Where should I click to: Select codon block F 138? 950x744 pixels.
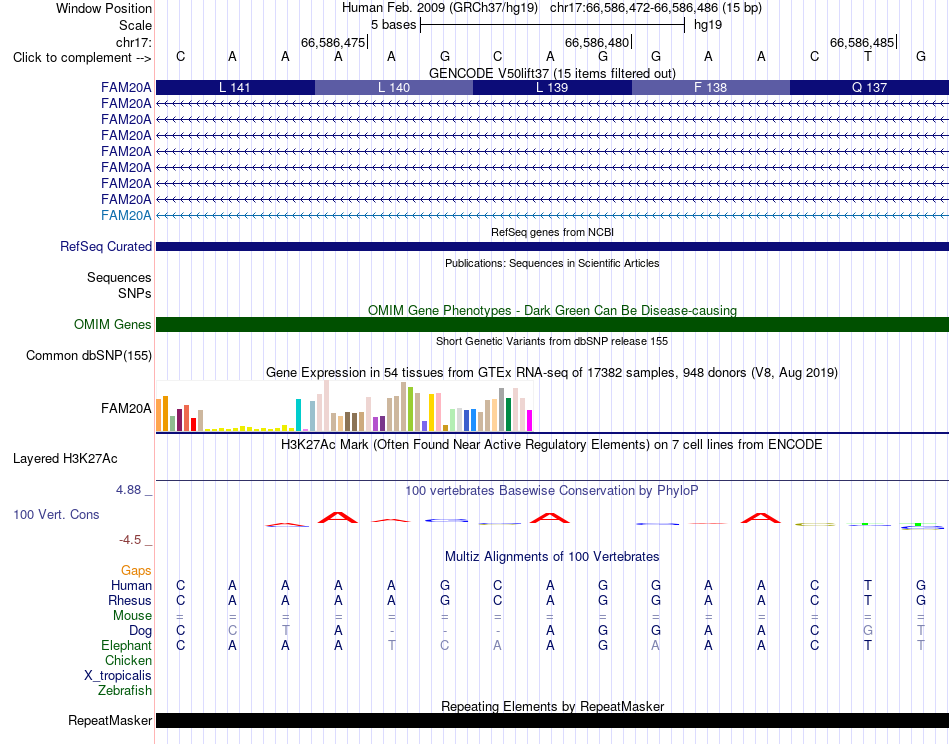(x=711, y=87)
